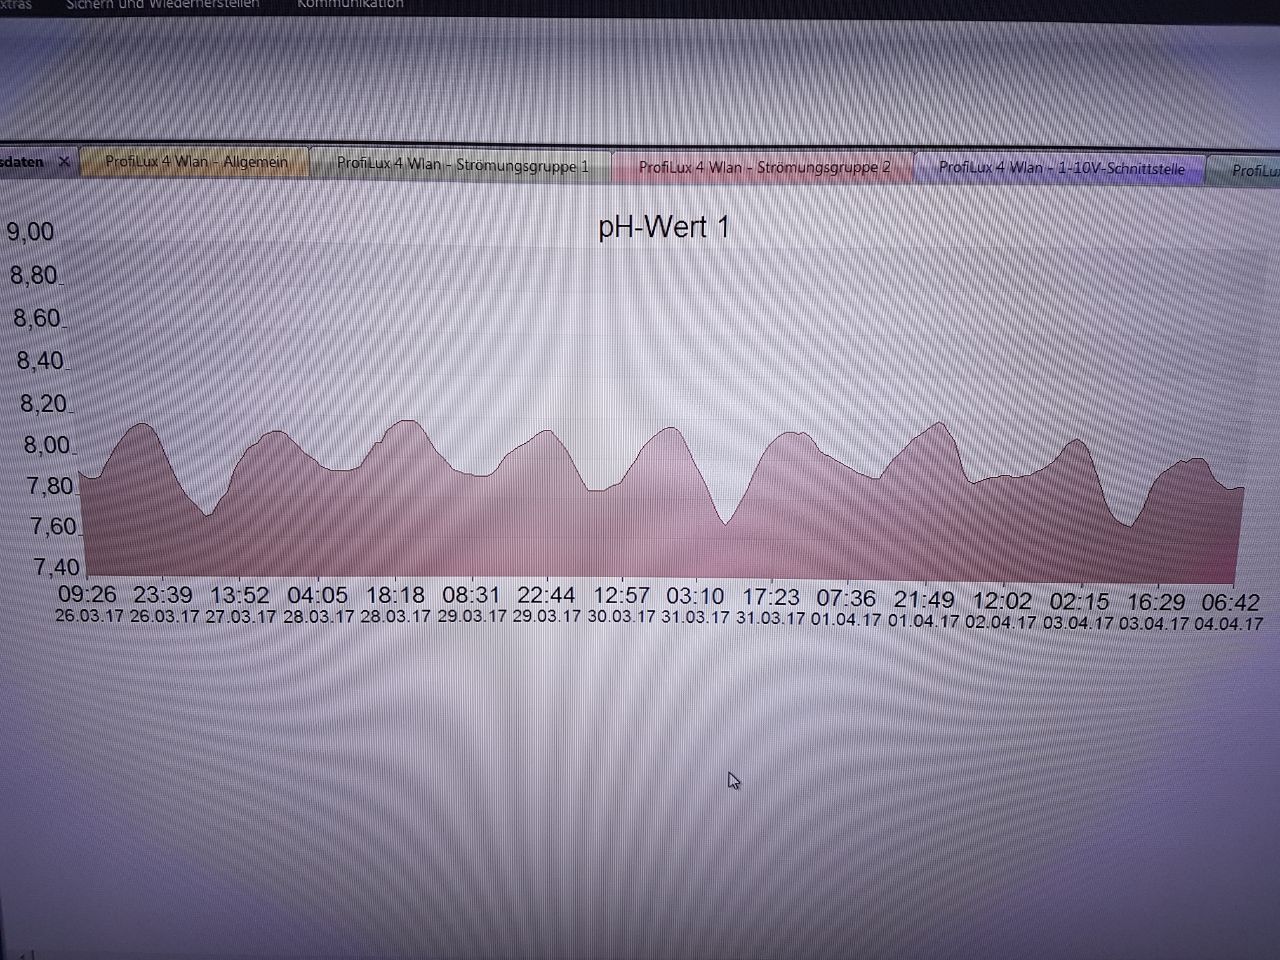Open the Sichern und Wiederherstellen menu

click(x=162, y=4)
